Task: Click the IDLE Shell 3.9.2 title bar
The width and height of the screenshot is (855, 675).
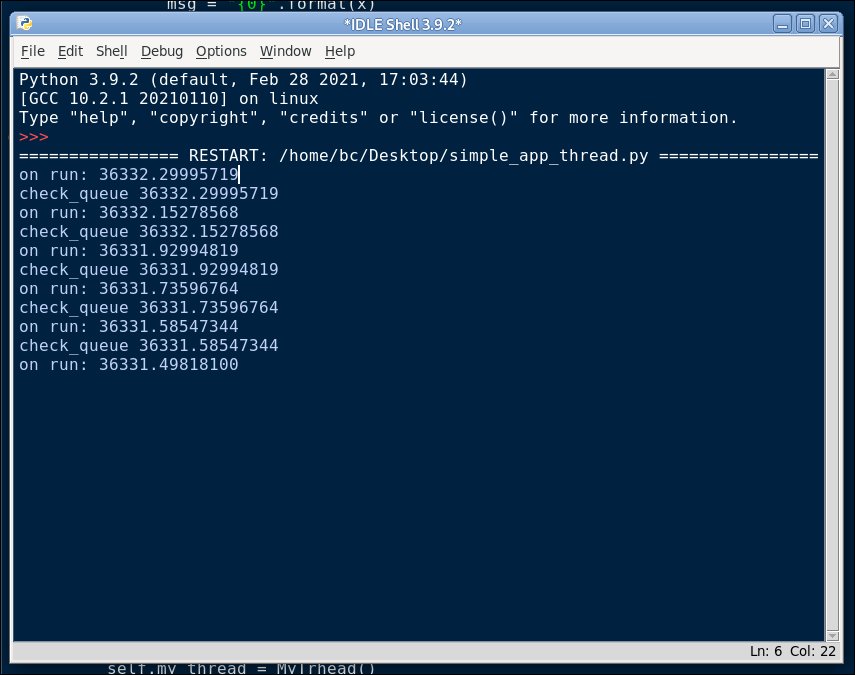Action: pos(402,25)
